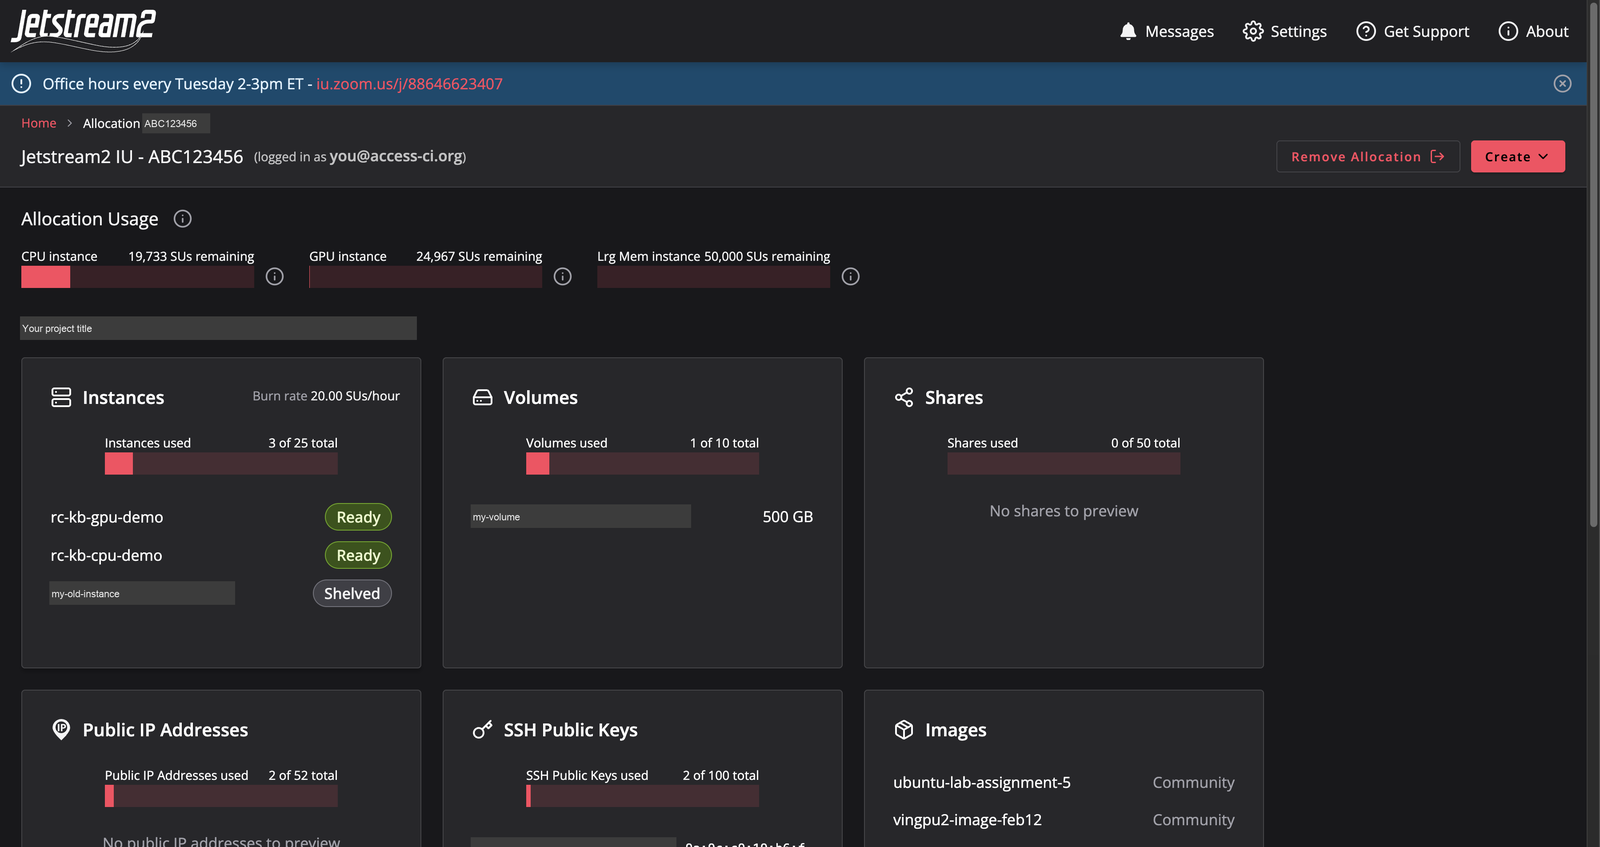This screenshot has width=1600, height=847.
Task: Open the Shares heading
Action: pos(954,398)
